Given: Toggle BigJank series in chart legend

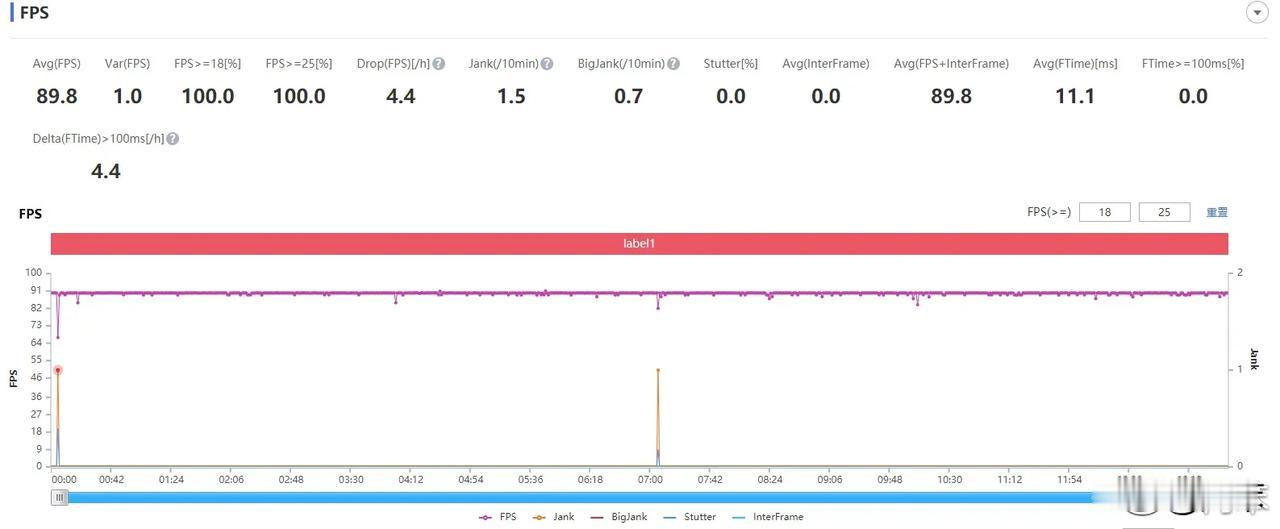Looking at the screenshot, I should (x=619, y=517).
